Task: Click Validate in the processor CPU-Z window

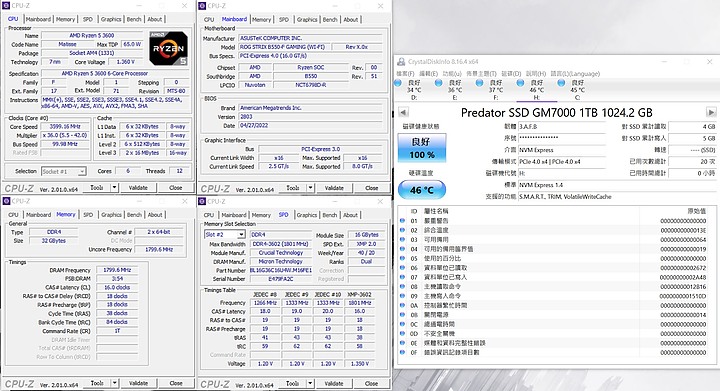Action: pos(138,187)
